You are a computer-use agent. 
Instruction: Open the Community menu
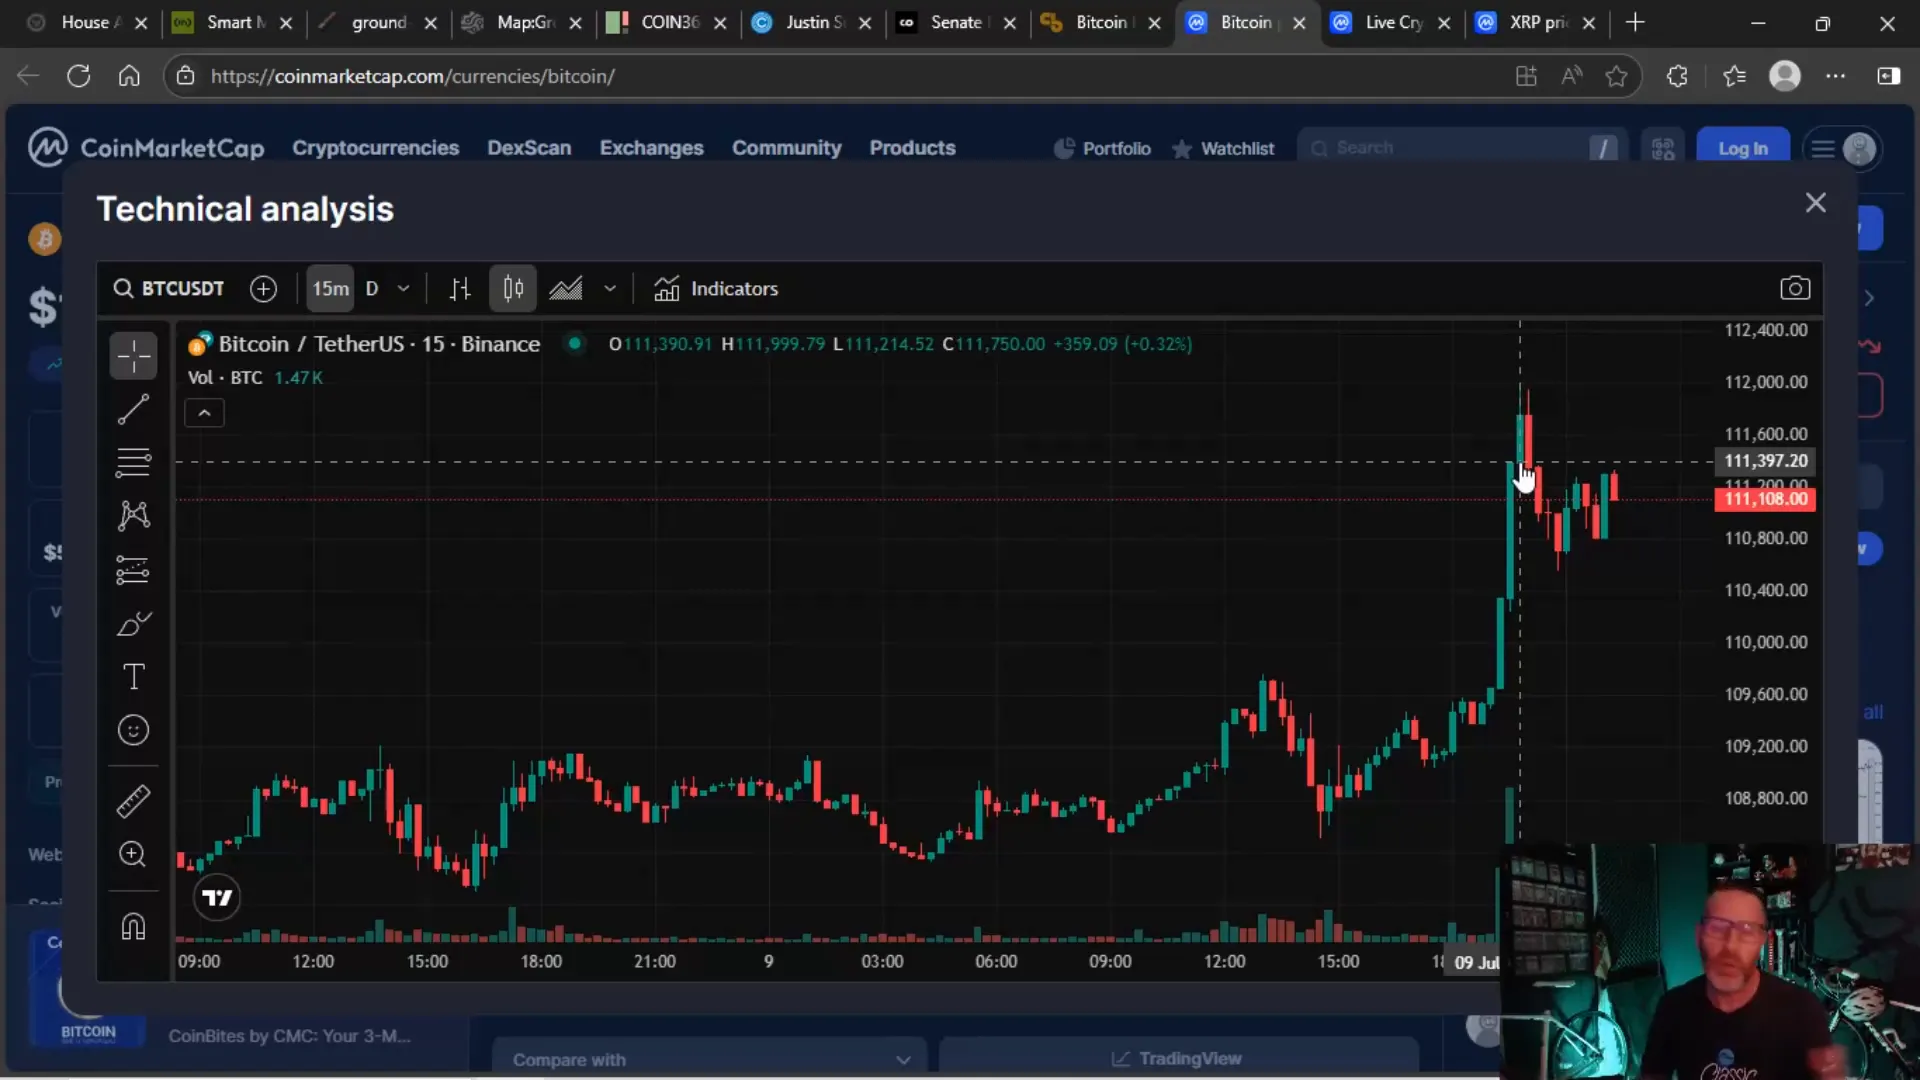click(787, 148)
